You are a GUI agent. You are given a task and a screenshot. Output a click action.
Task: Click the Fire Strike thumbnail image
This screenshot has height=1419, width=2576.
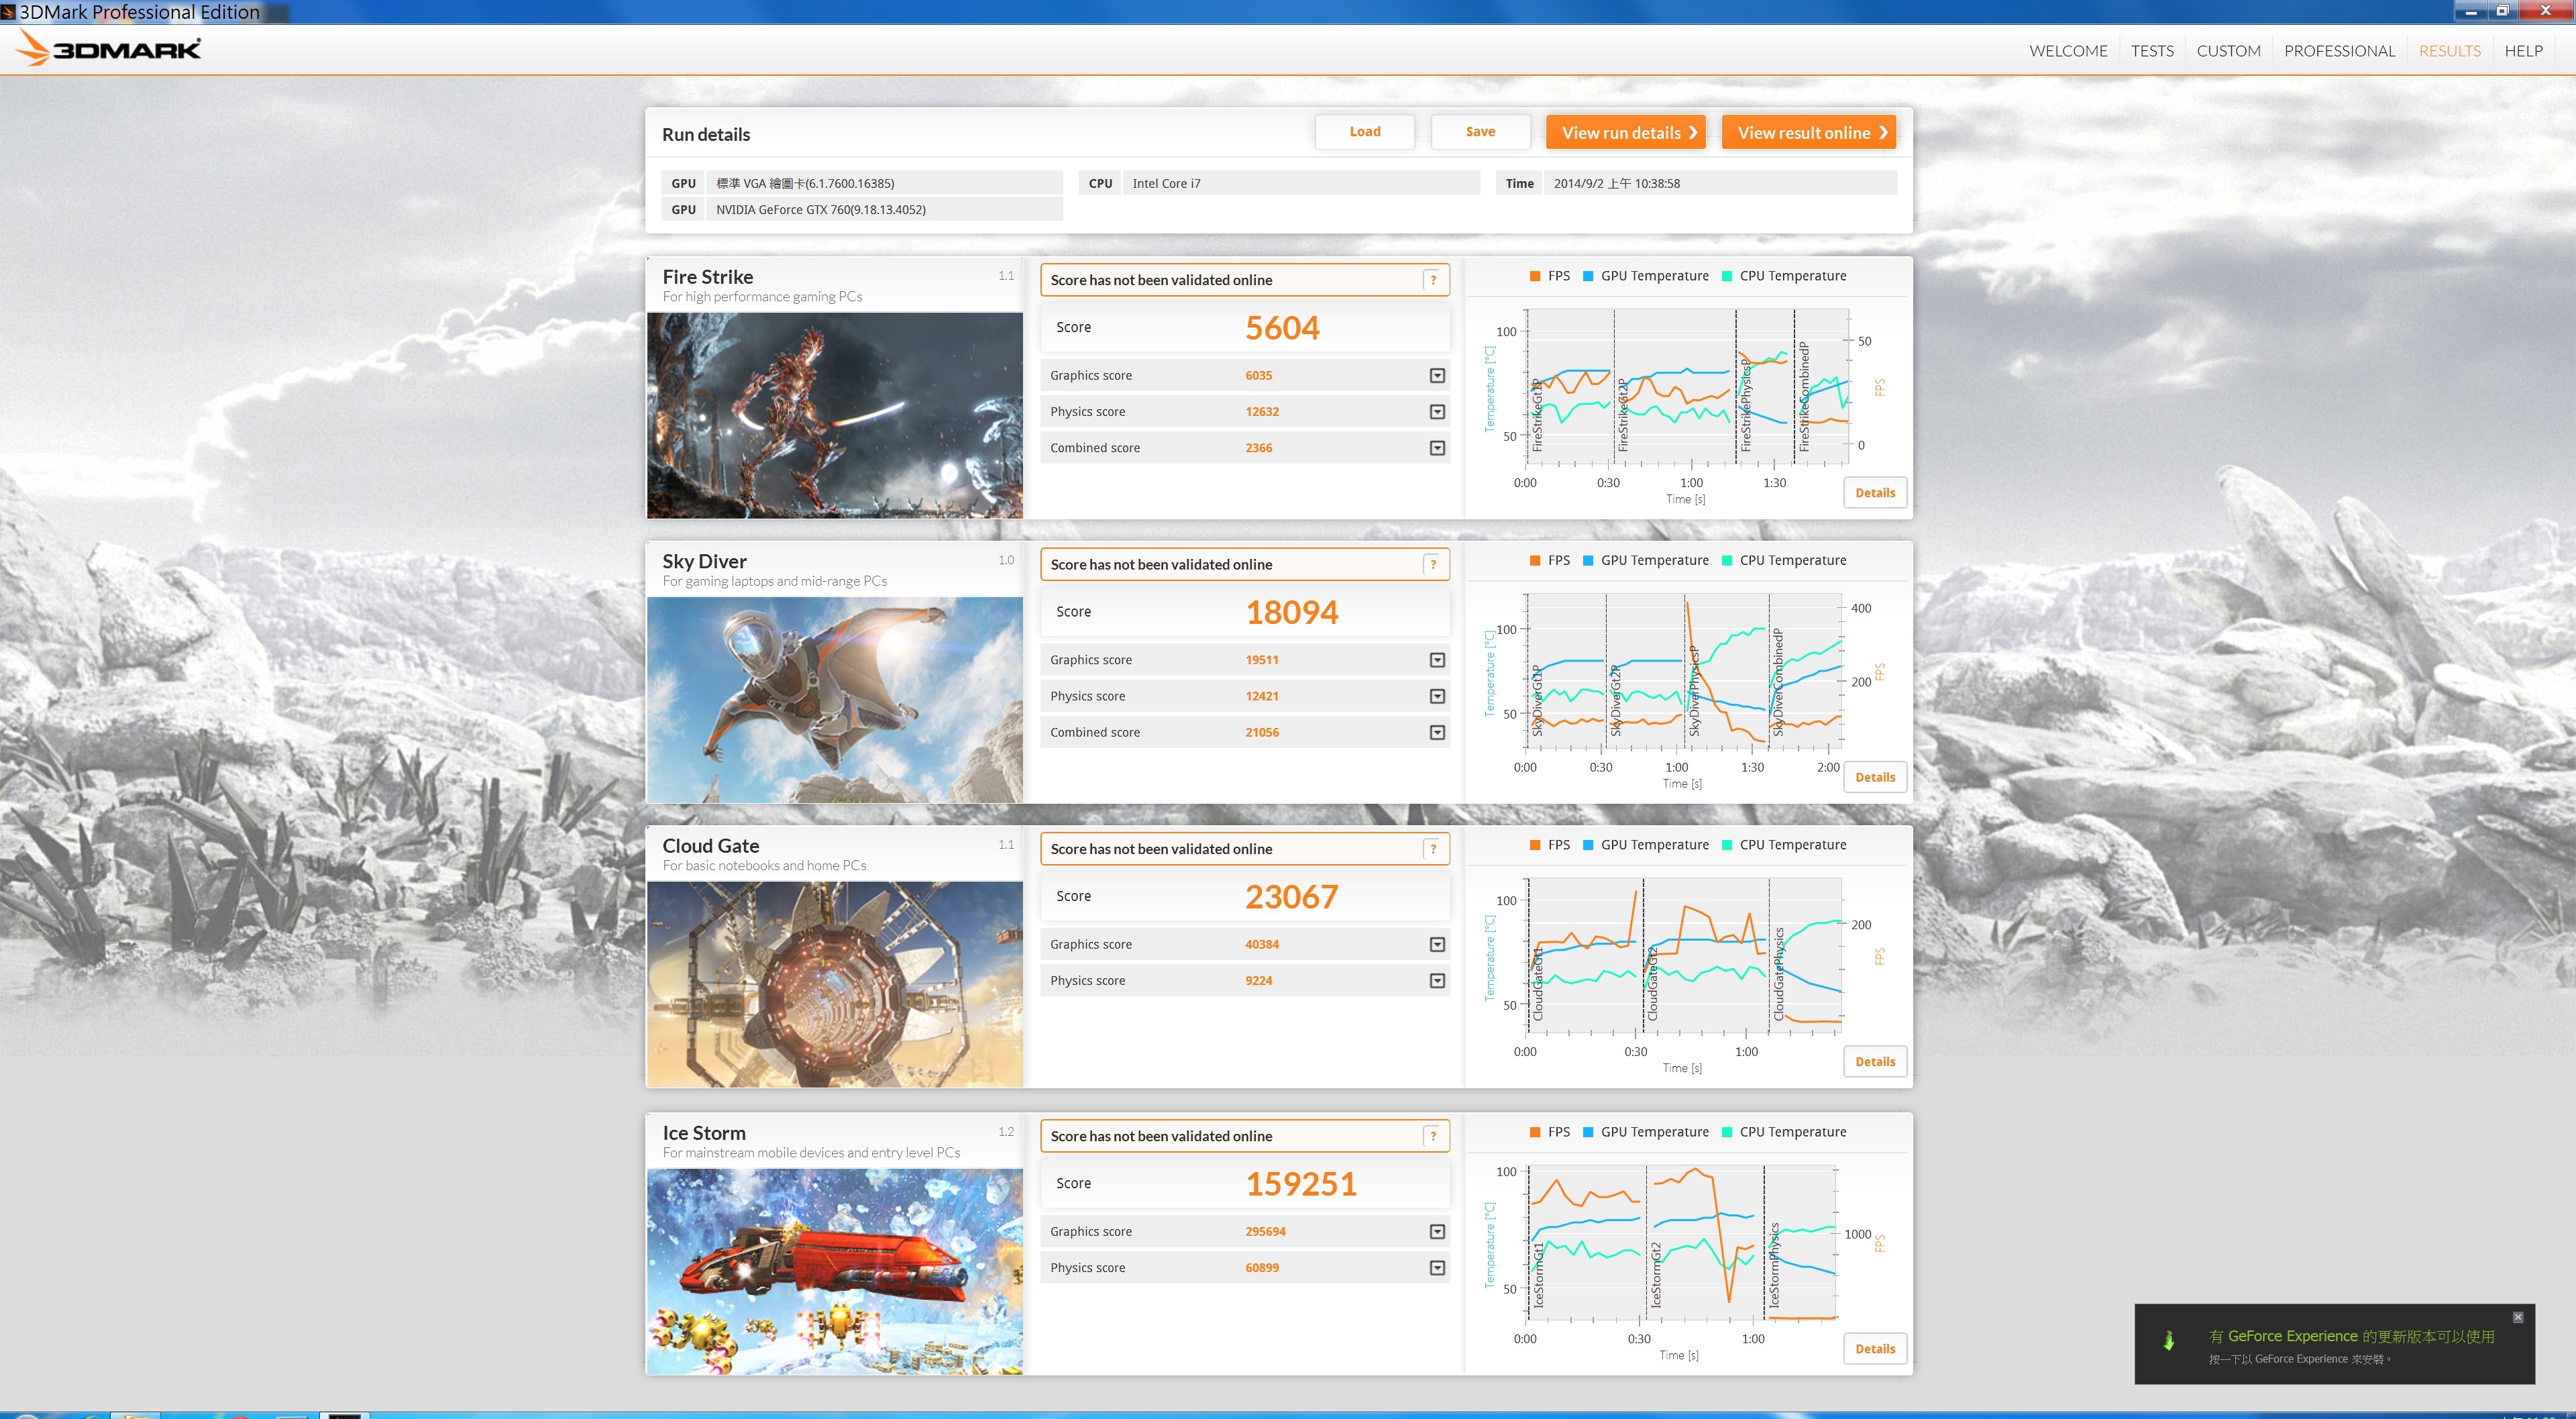(x=835, y=416)
